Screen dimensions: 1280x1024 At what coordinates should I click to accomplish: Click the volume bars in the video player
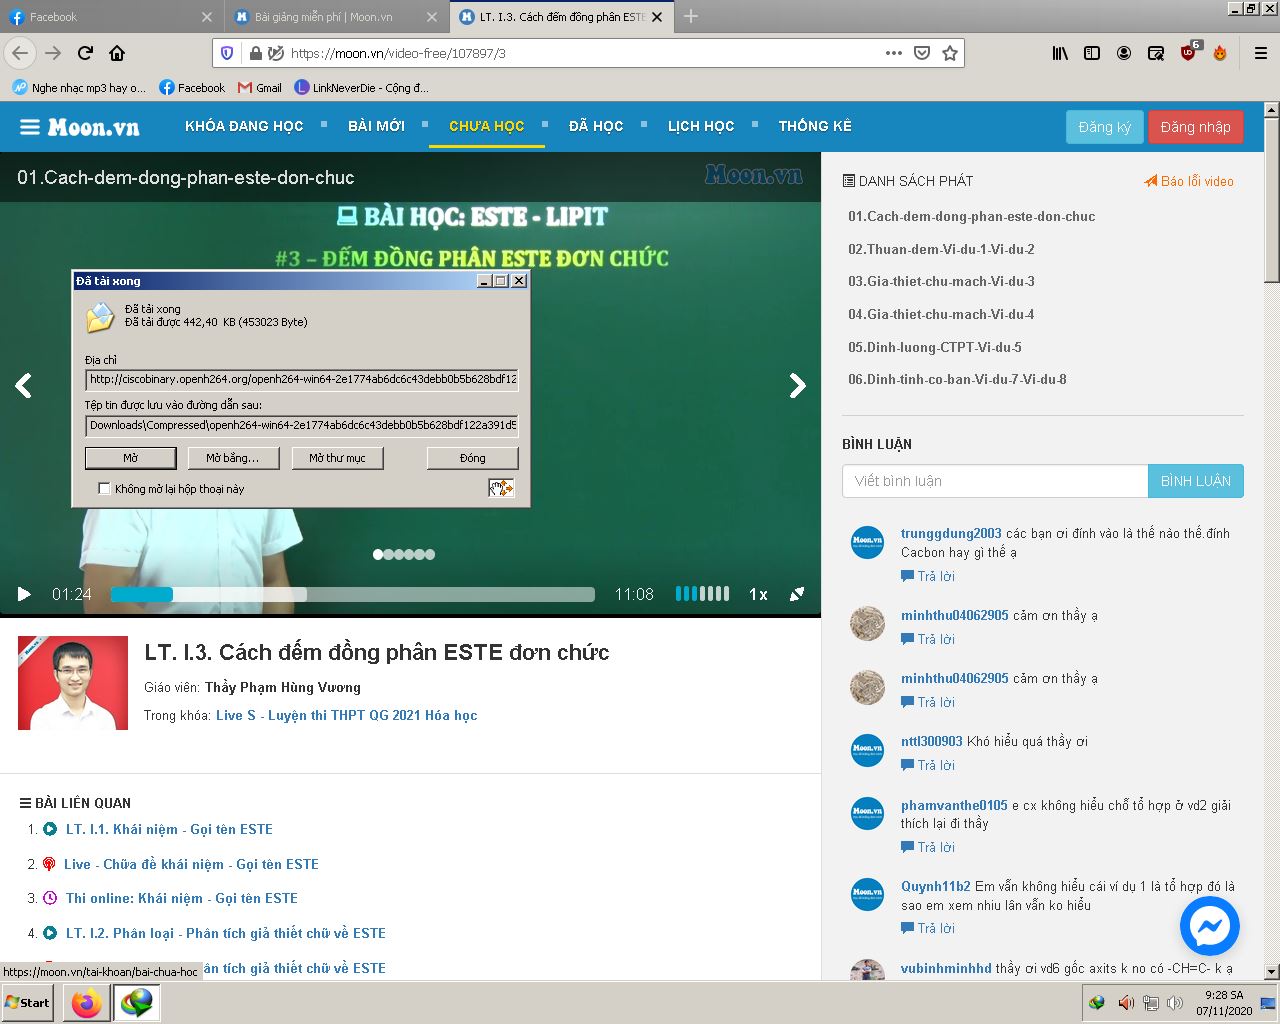(701, 593)
